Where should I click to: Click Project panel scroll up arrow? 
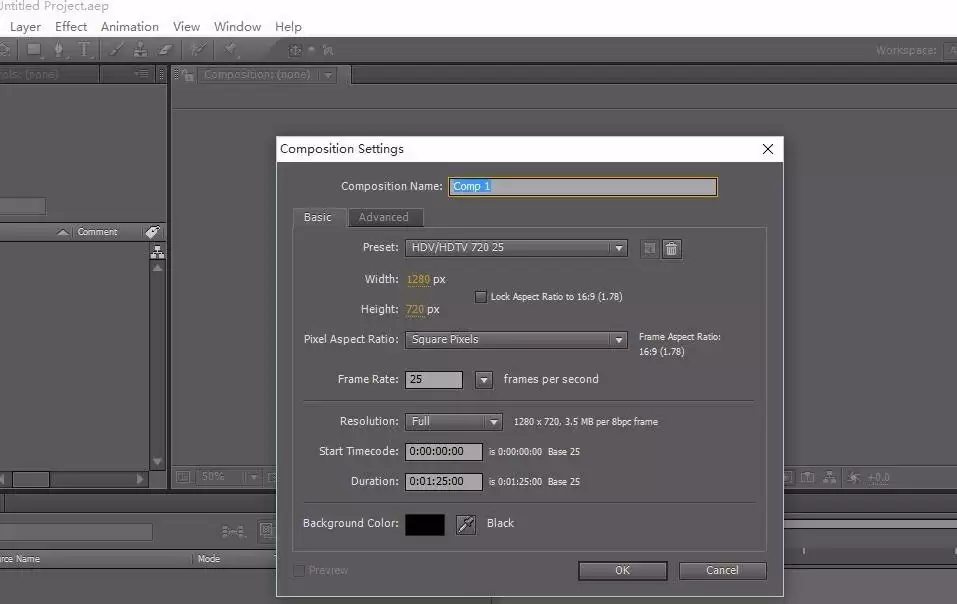tap(157, 268)
